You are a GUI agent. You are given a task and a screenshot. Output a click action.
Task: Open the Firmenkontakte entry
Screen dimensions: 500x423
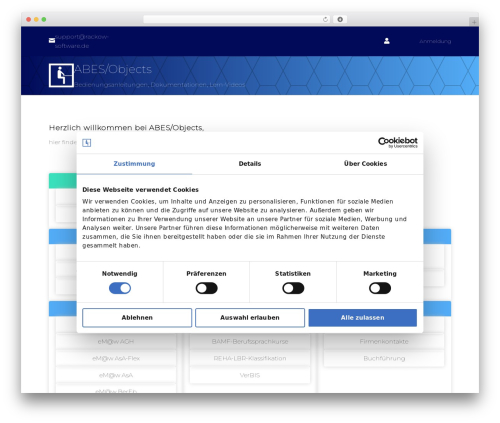(x=384, y=342)
